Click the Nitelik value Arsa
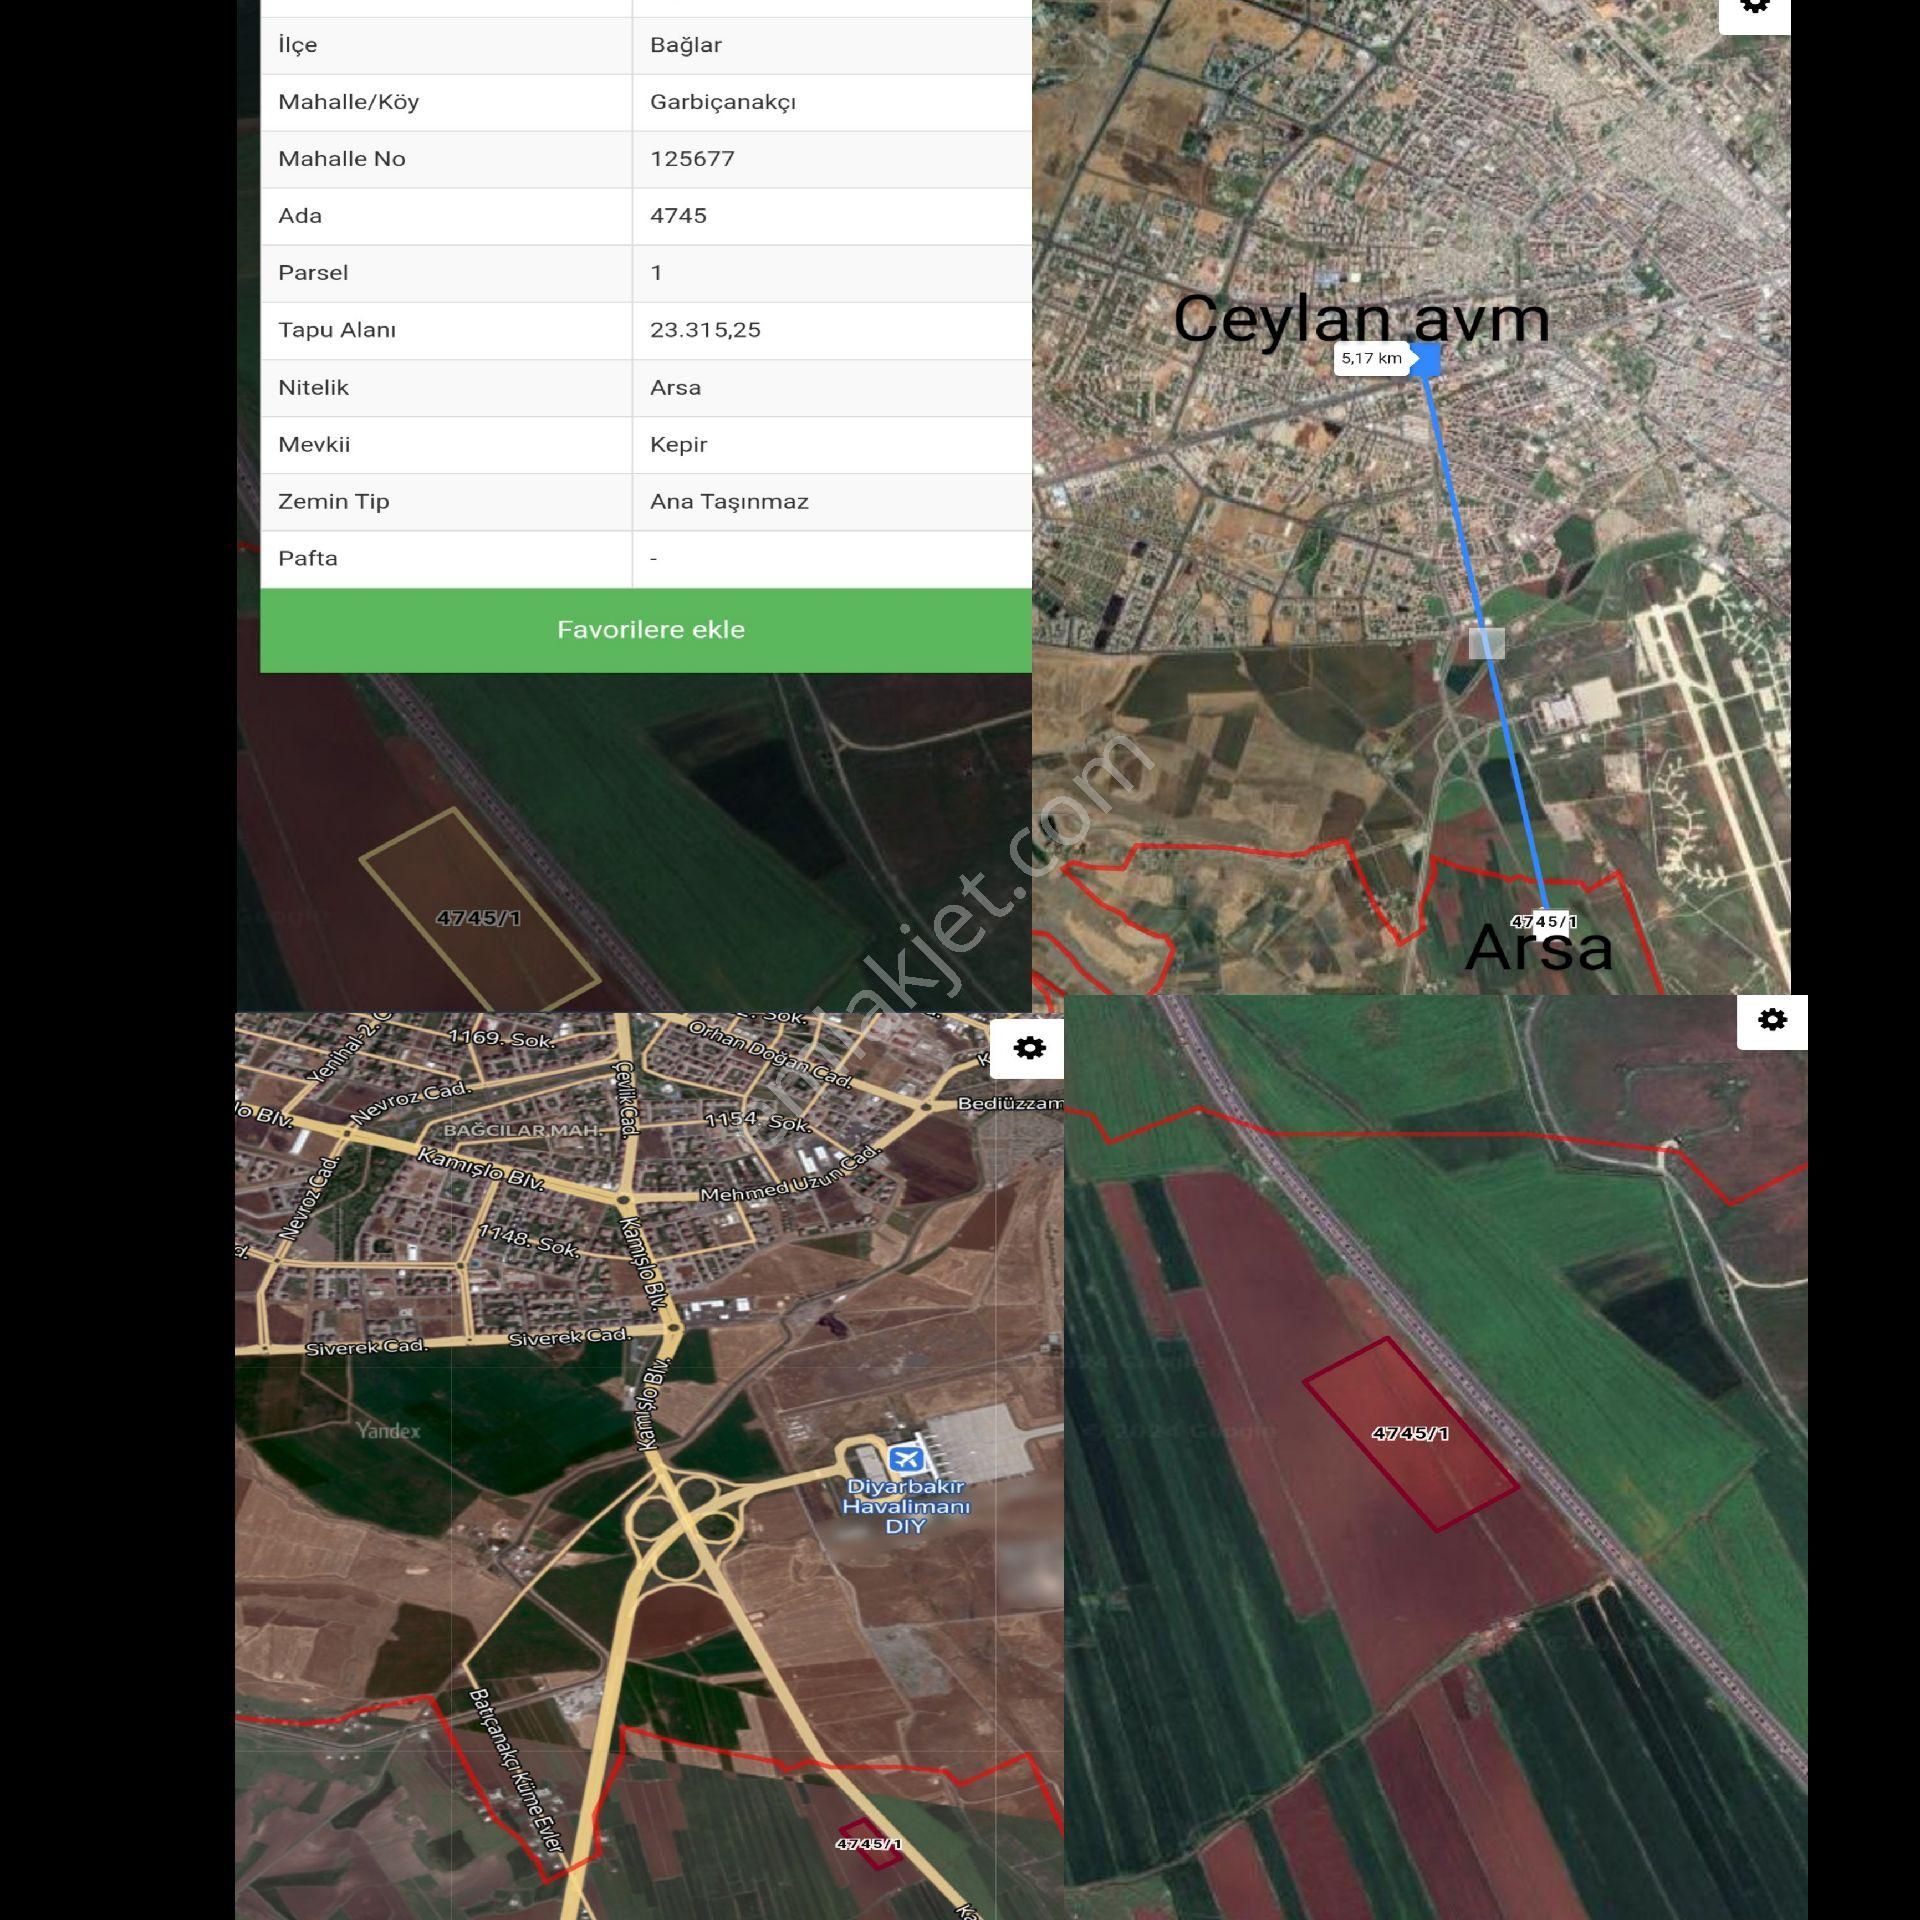 (675, 388)
